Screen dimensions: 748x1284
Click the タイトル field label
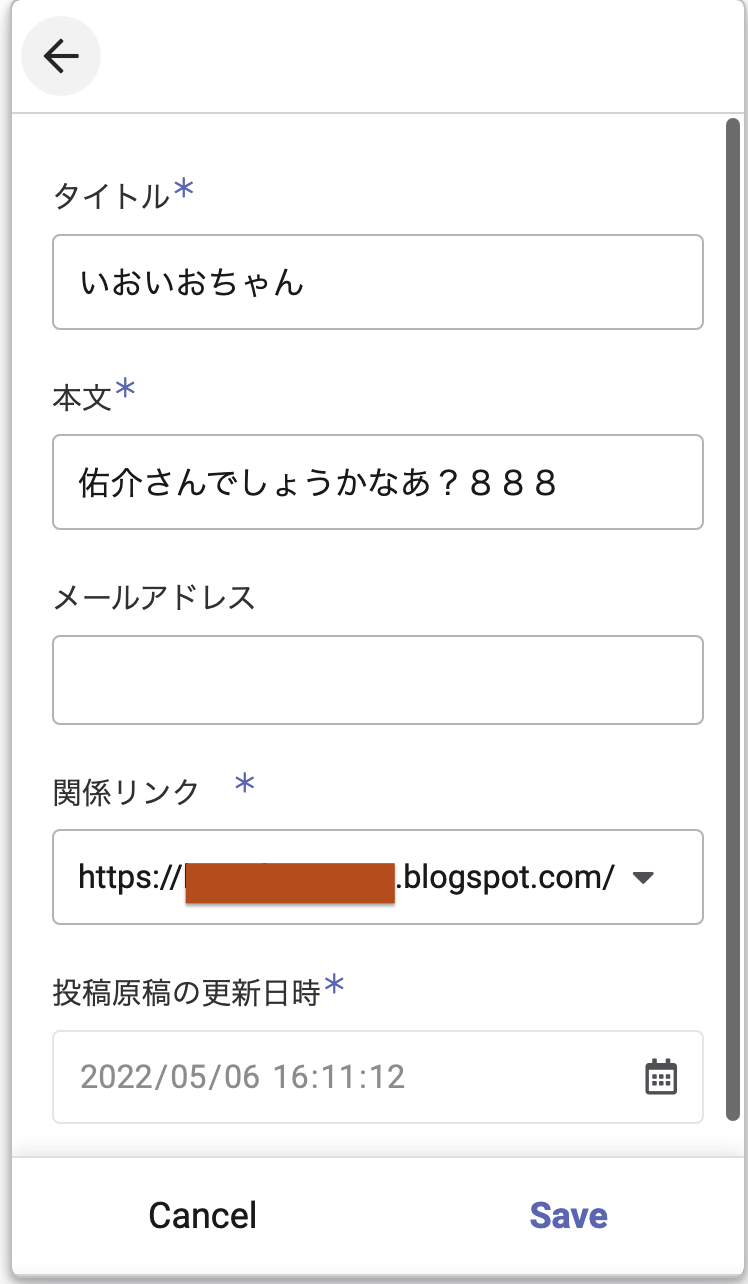[x=111, y=197]
